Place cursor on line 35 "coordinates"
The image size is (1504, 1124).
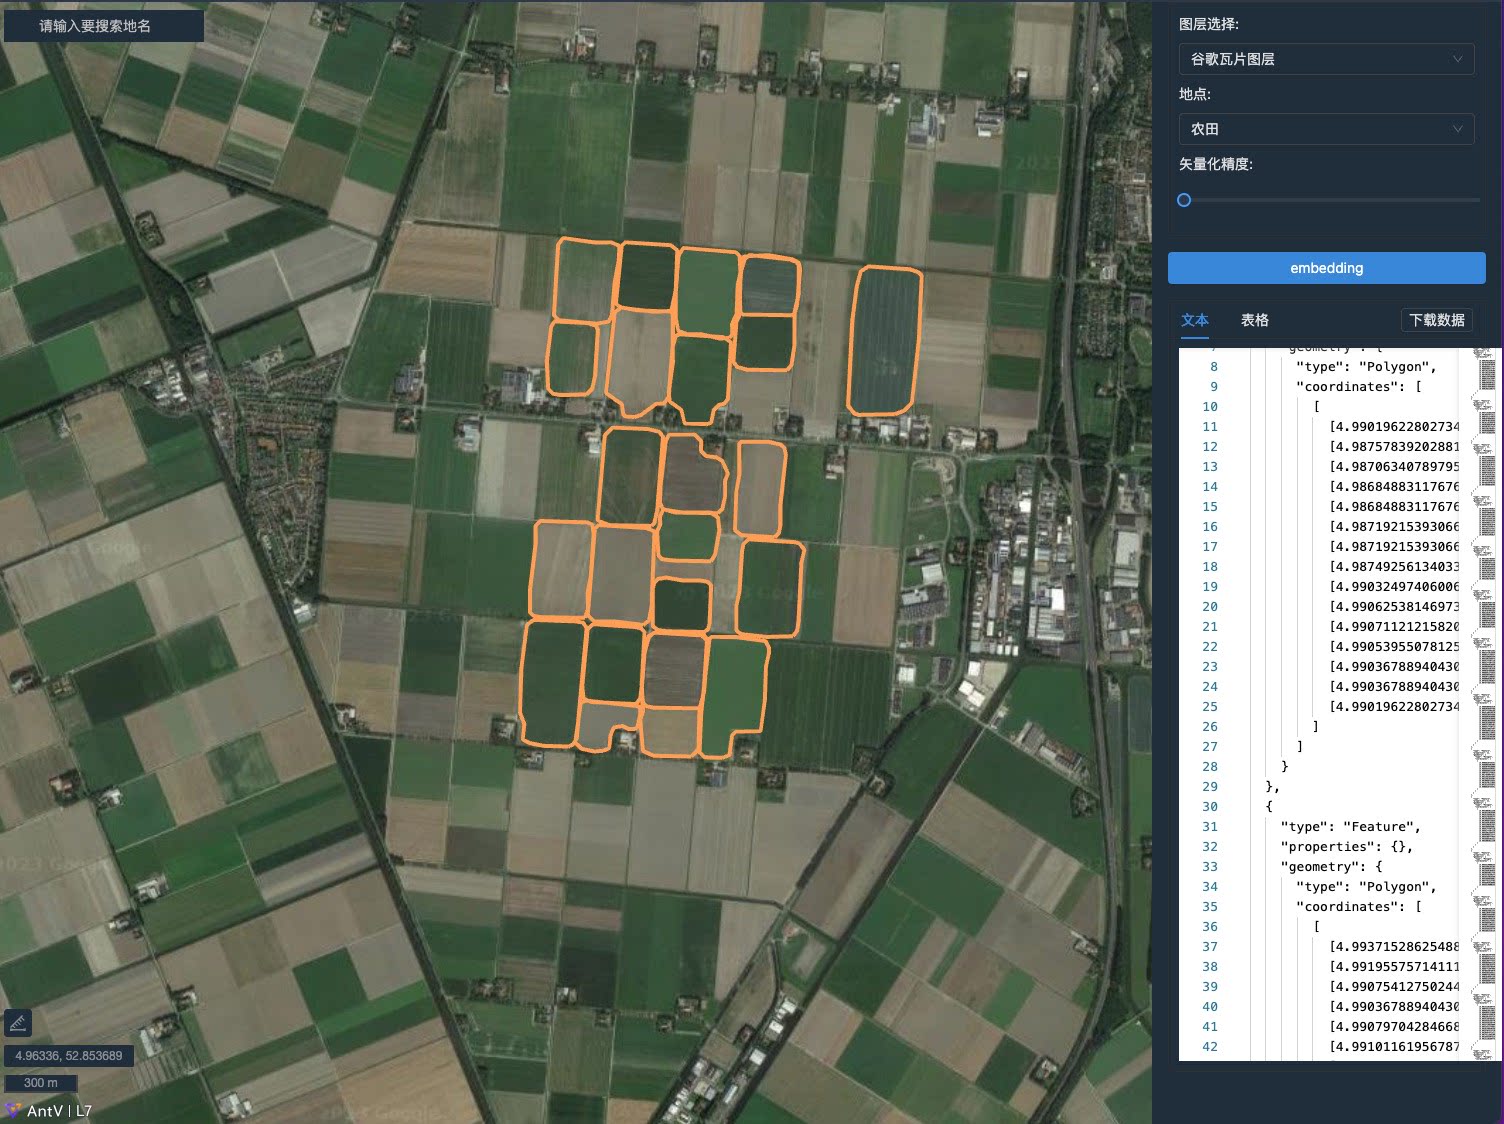click(x=1358, y=907)
